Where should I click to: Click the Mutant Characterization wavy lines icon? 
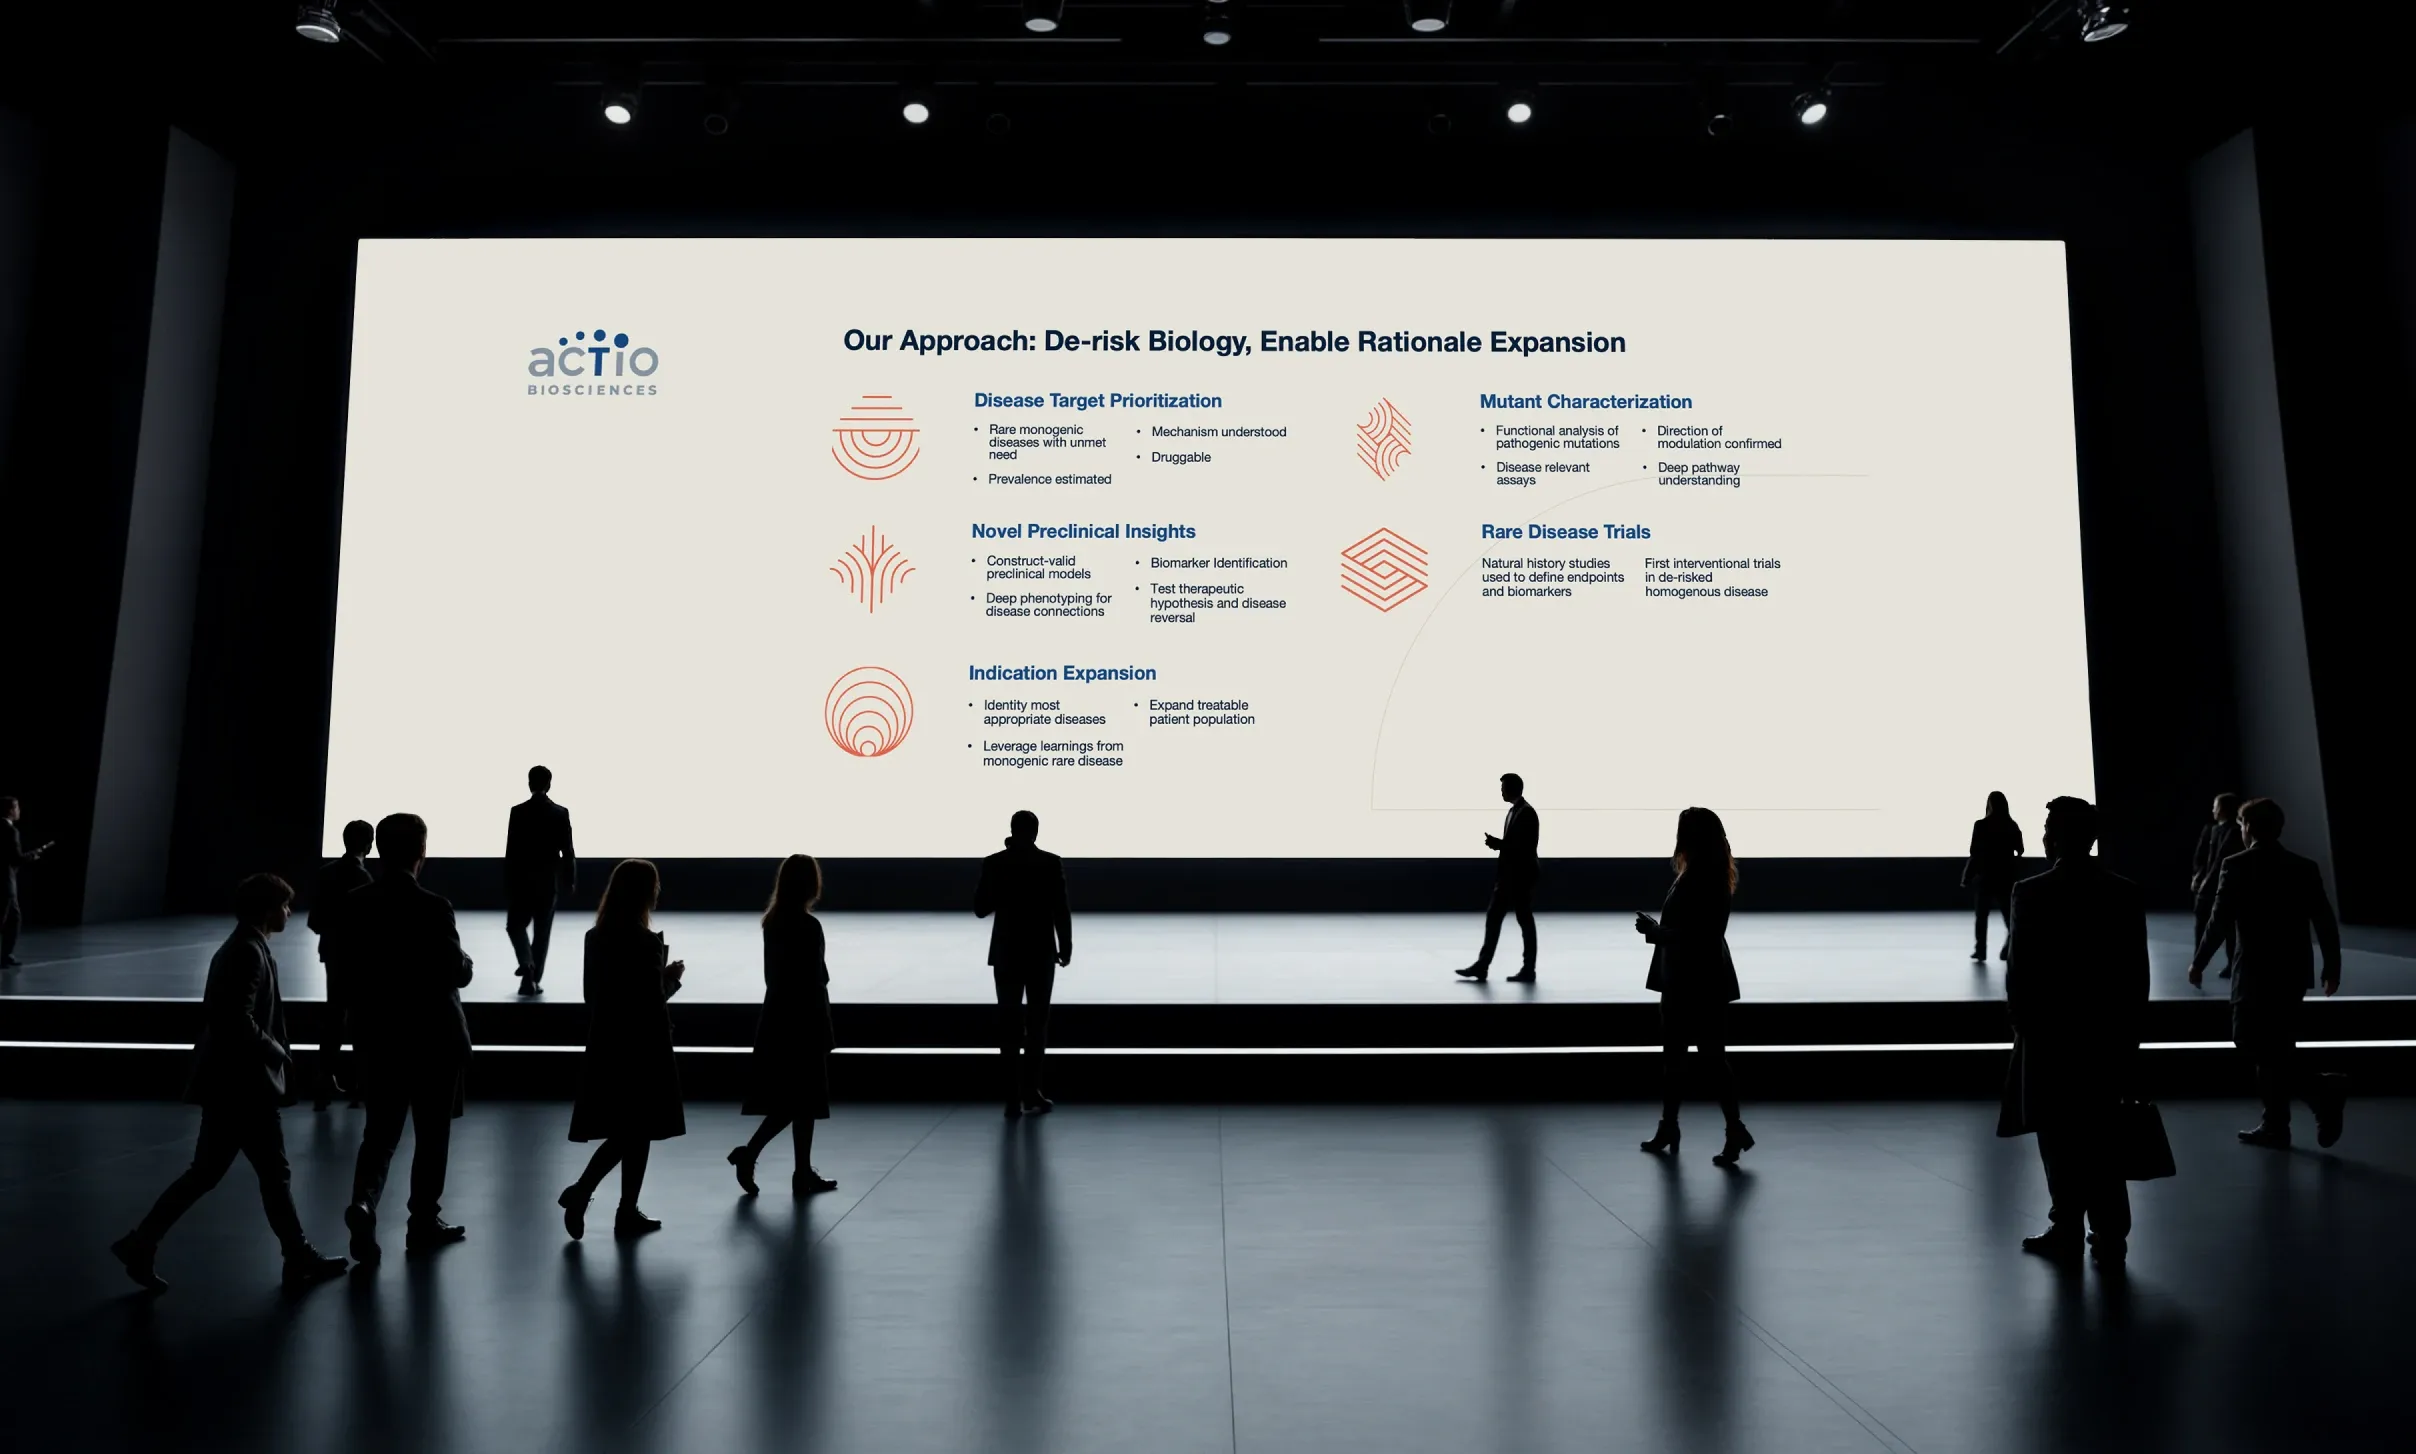pos(1384,439)
